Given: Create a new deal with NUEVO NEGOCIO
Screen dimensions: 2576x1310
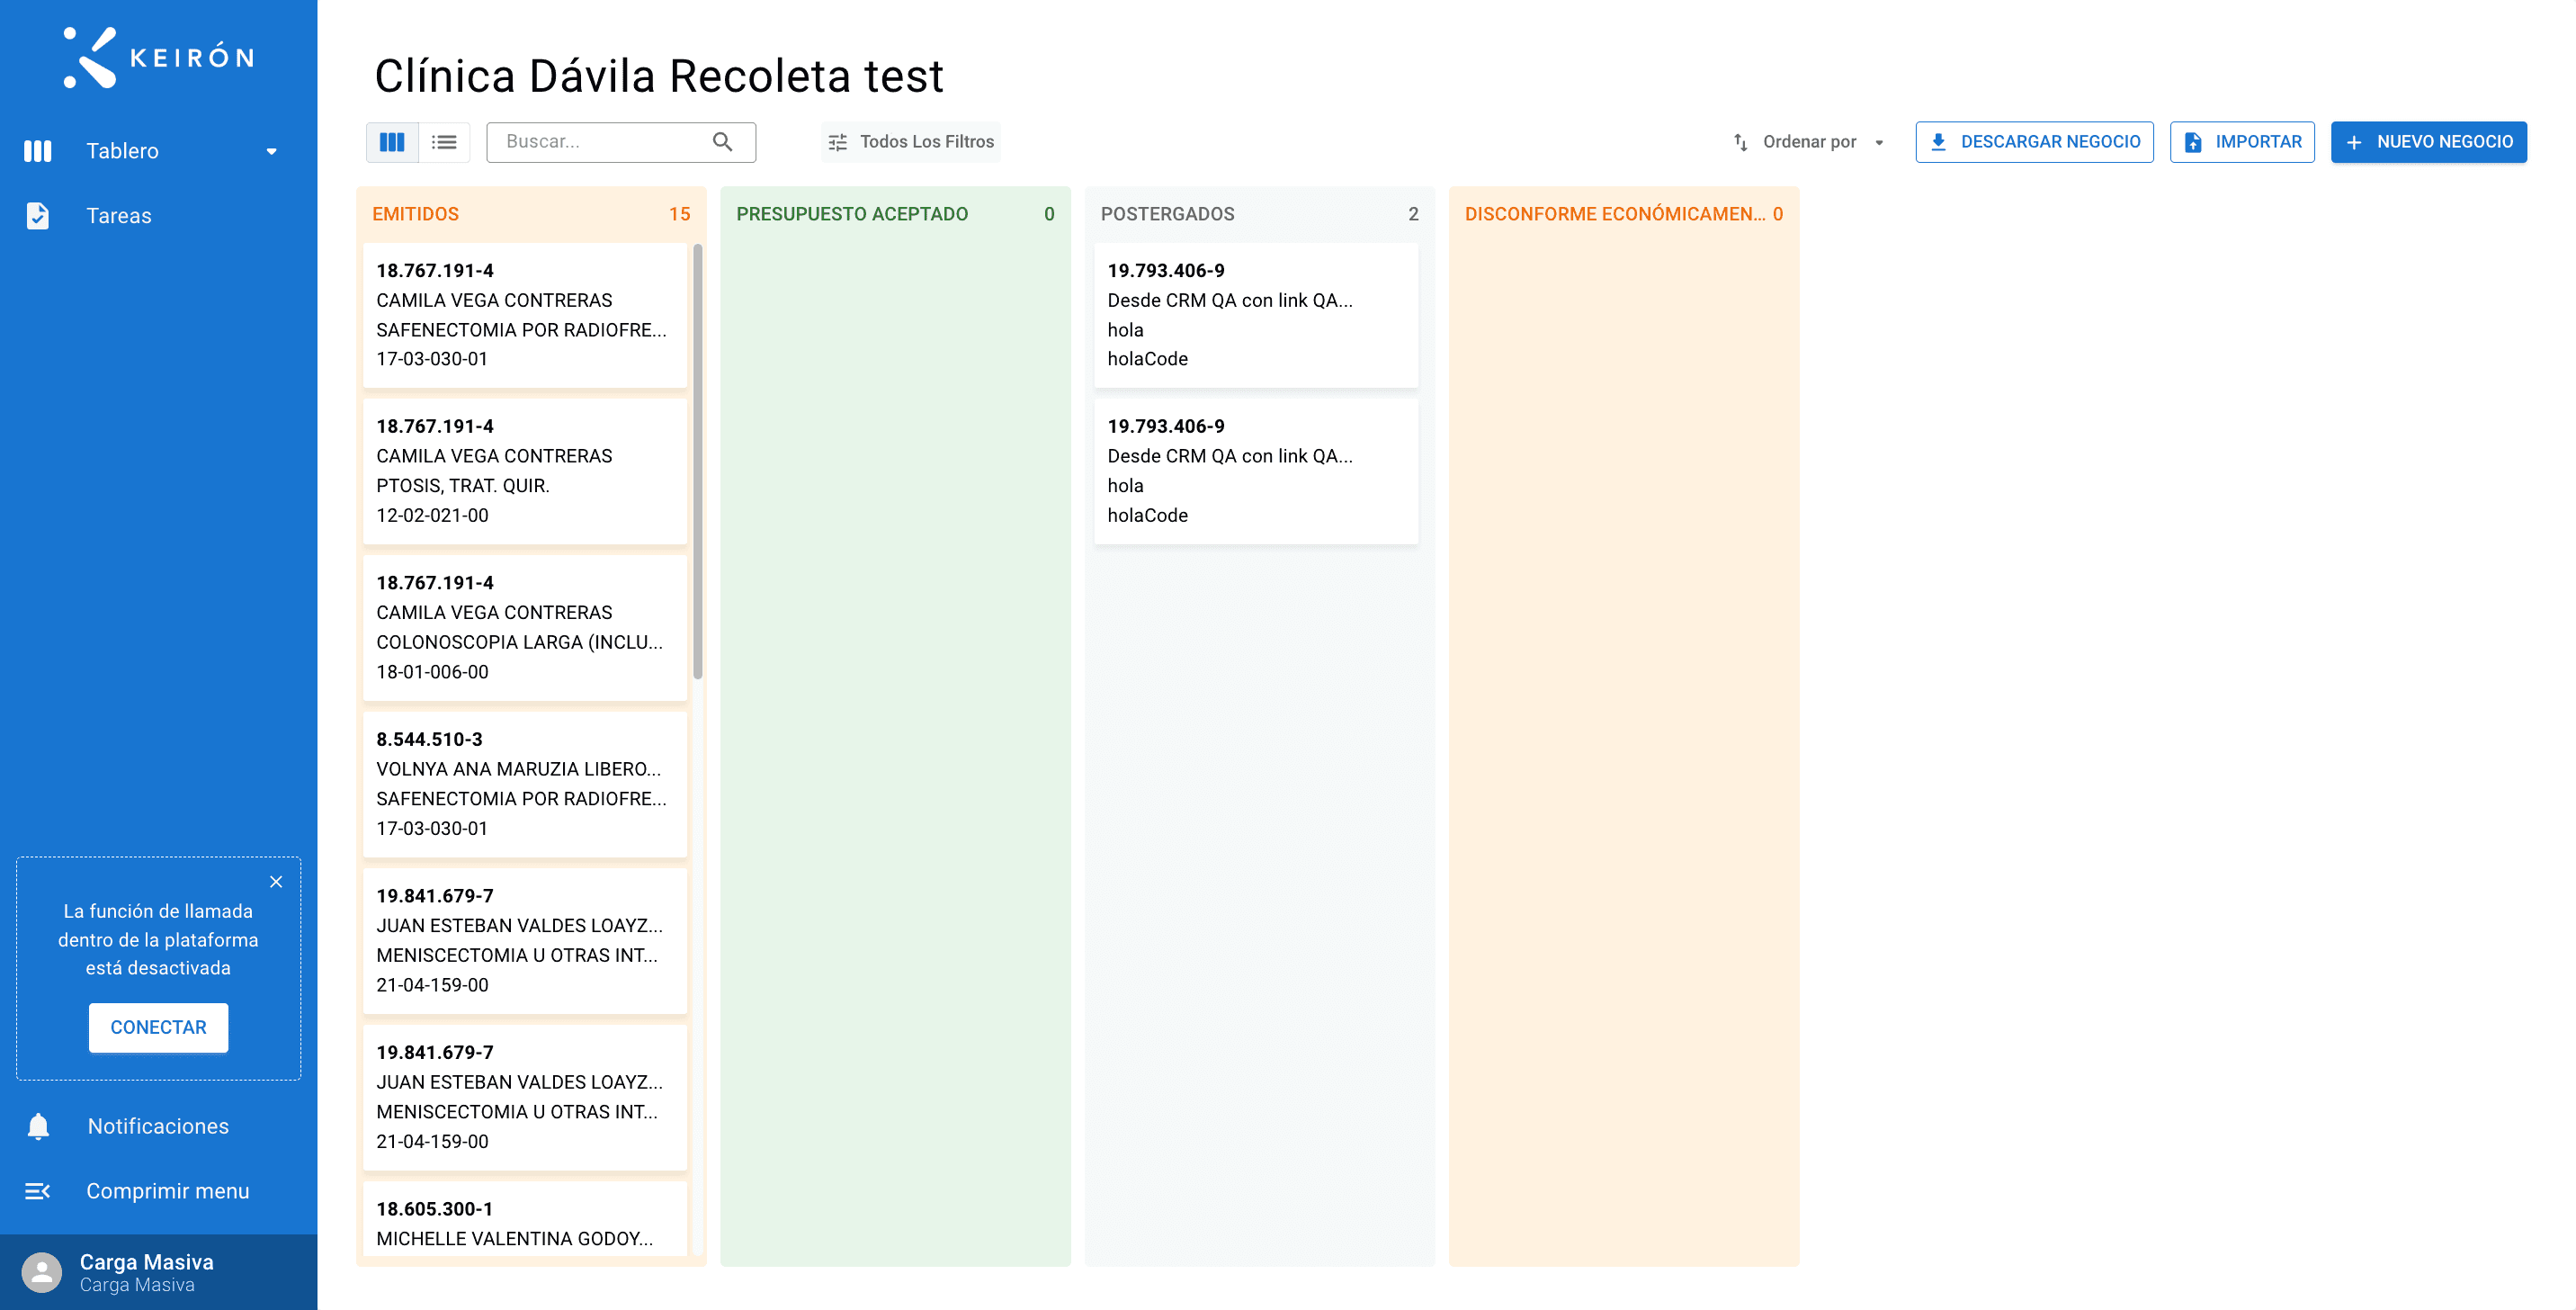Looking at the screenshot, I should 2428,142.
